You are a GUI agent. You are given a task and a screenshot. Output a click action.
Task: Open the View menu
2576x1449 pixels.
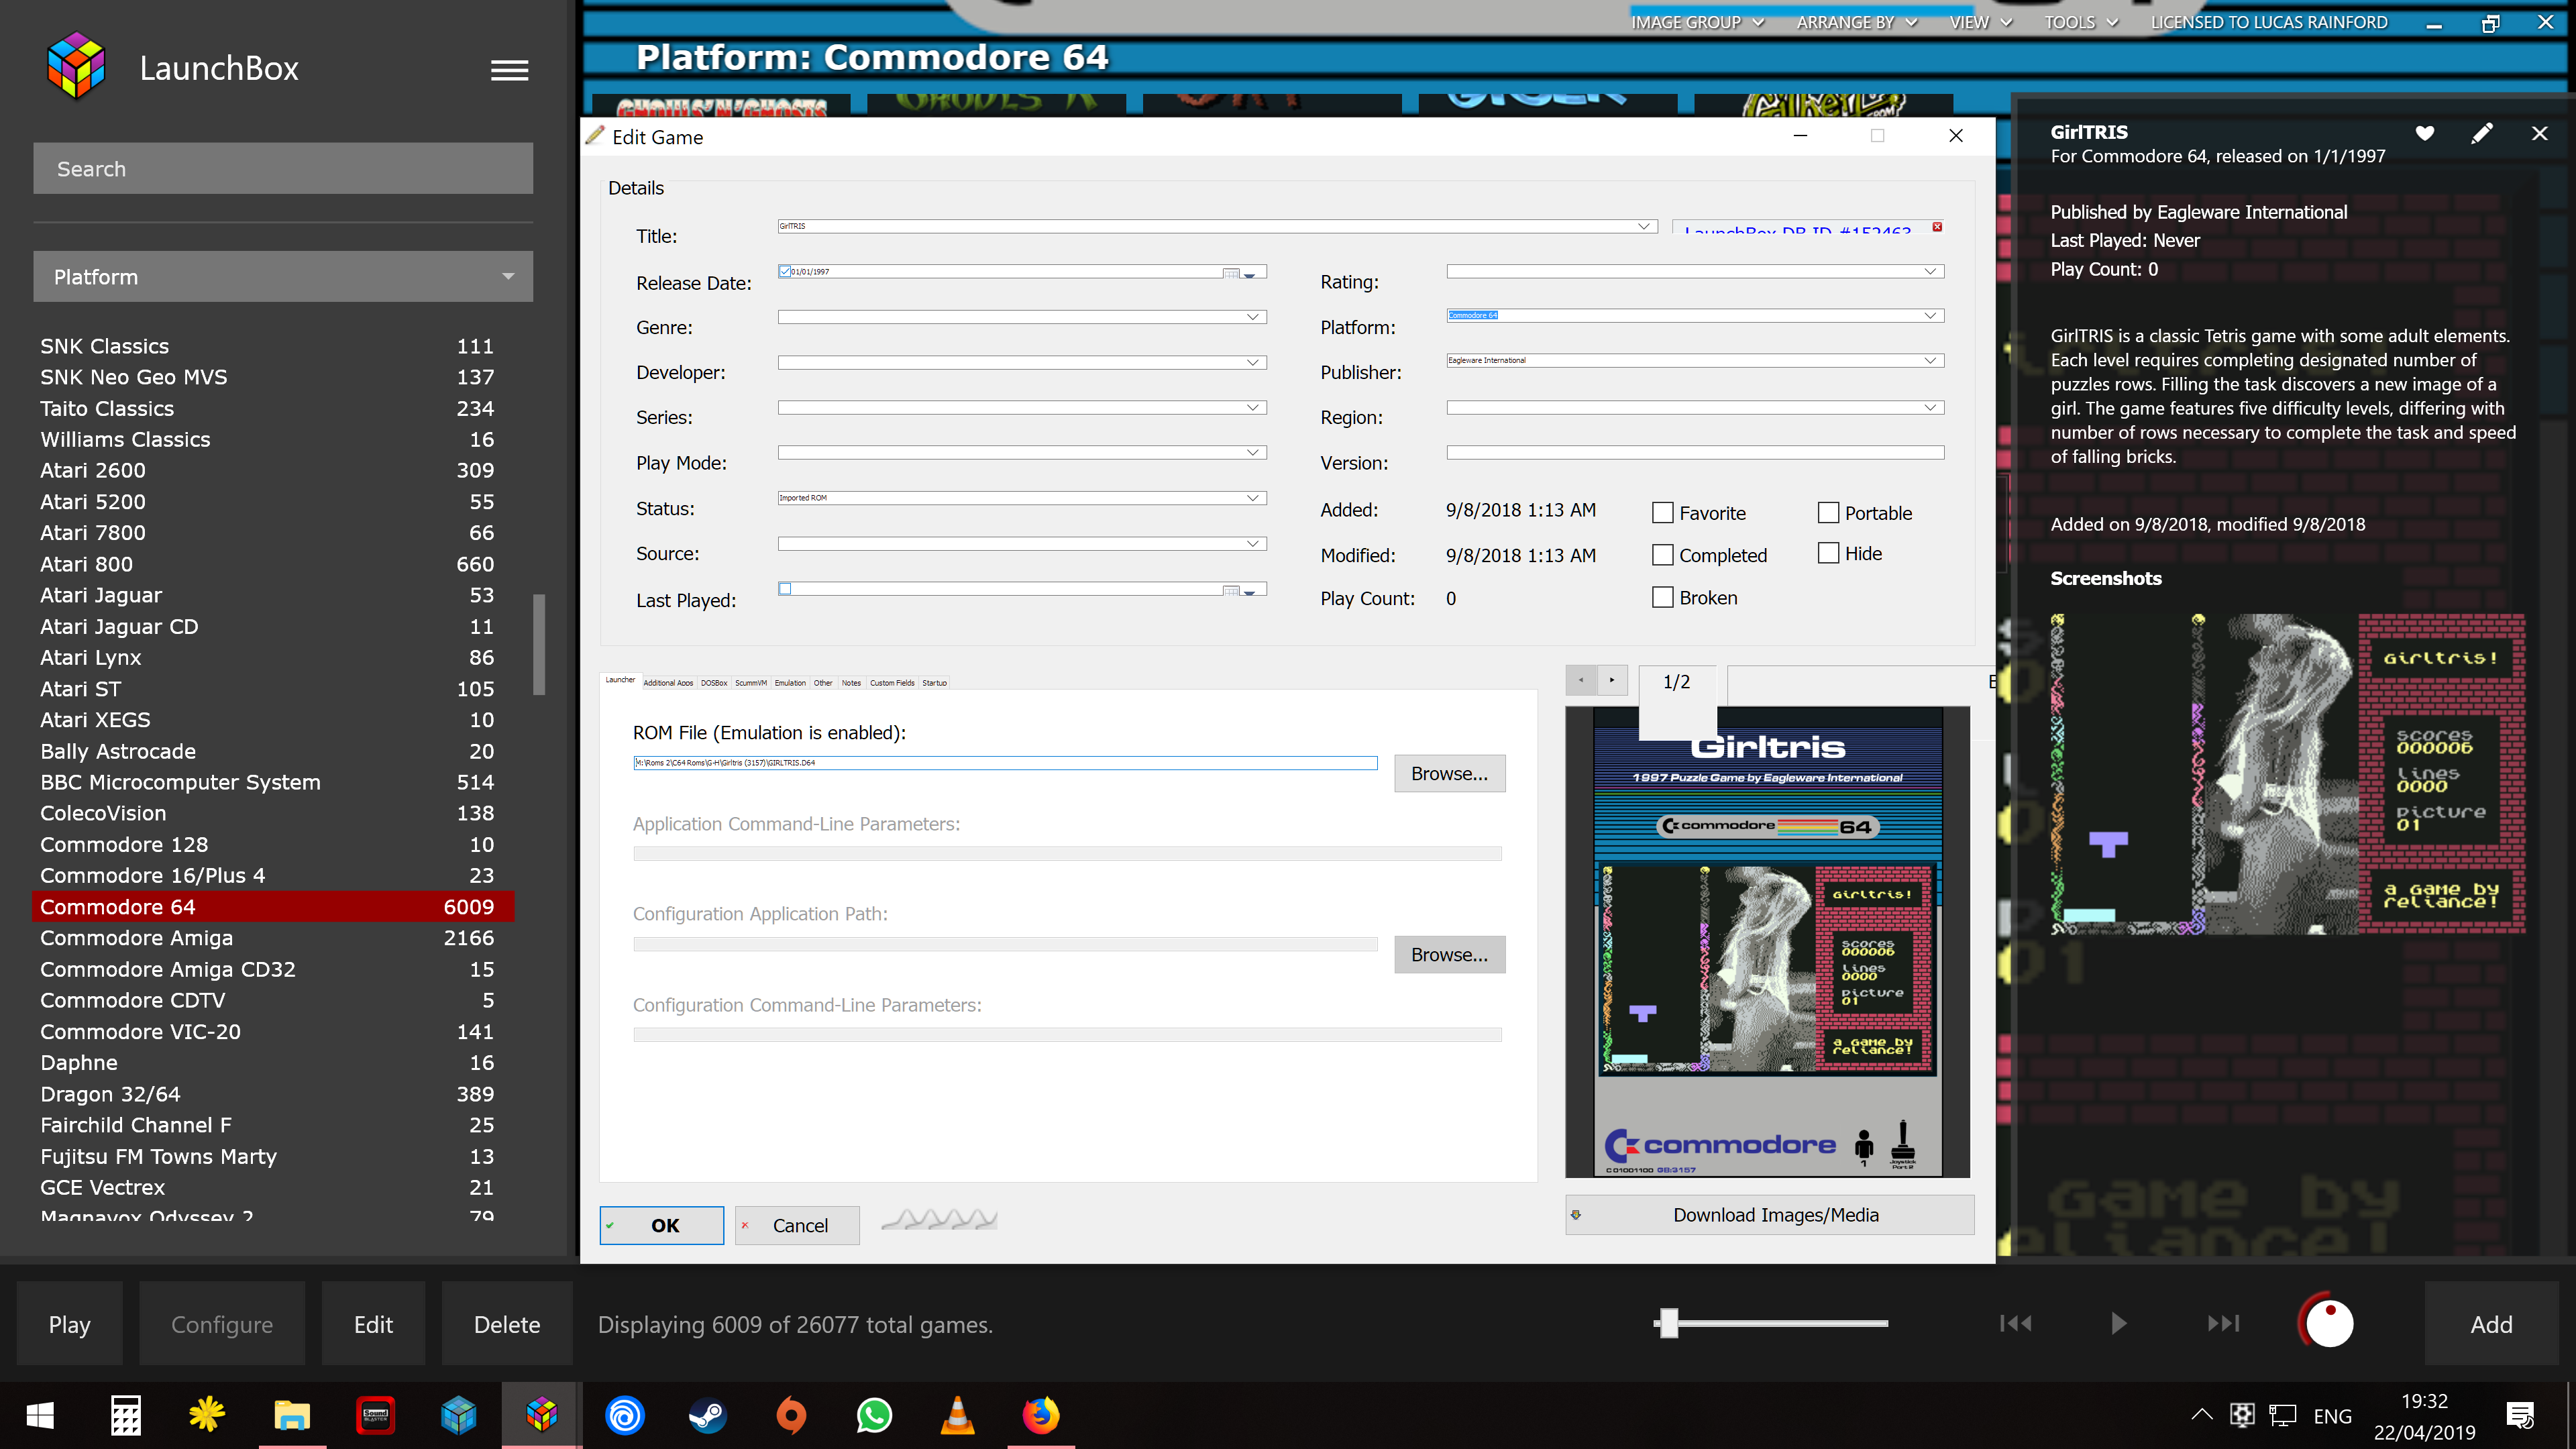tap(1980, 22)
